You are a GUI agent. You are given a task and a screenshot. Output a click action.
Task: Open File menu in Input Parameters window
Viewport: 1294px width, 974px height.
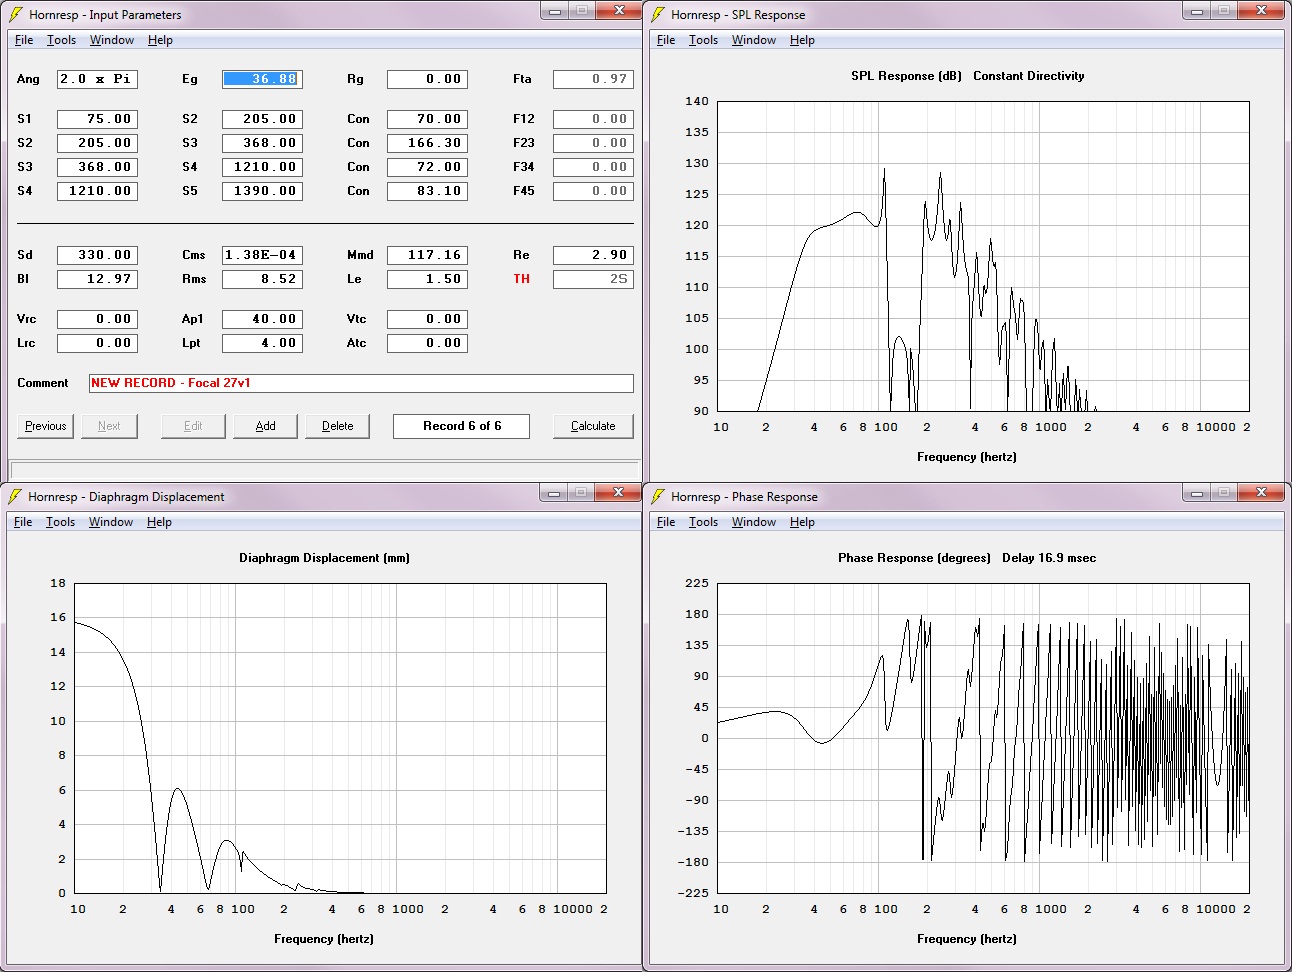pos(24,40)
